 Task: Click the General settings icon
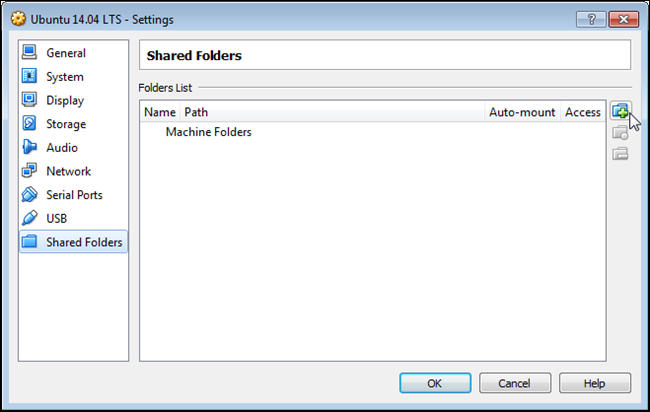(x=29, y=53)
